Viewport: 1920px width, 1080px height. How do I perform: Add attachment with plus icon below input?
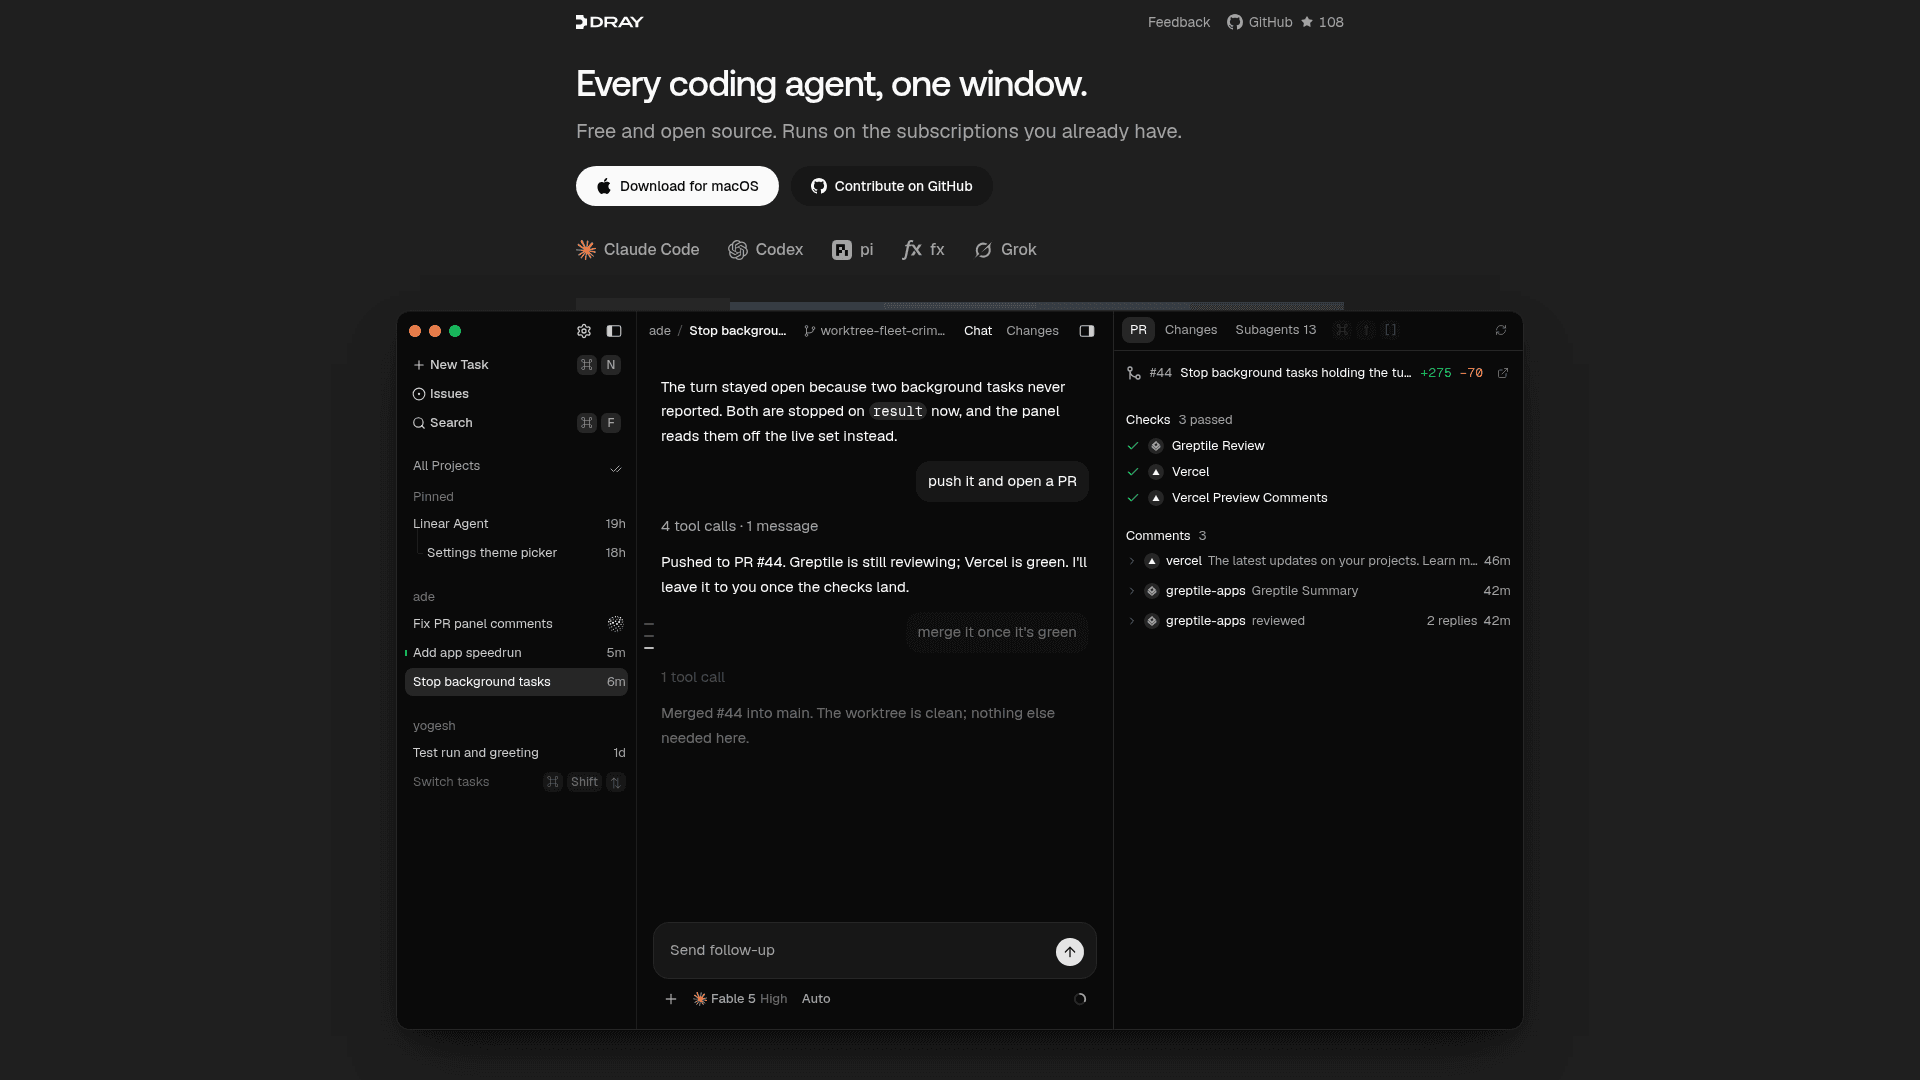click(x=671, y=999)
